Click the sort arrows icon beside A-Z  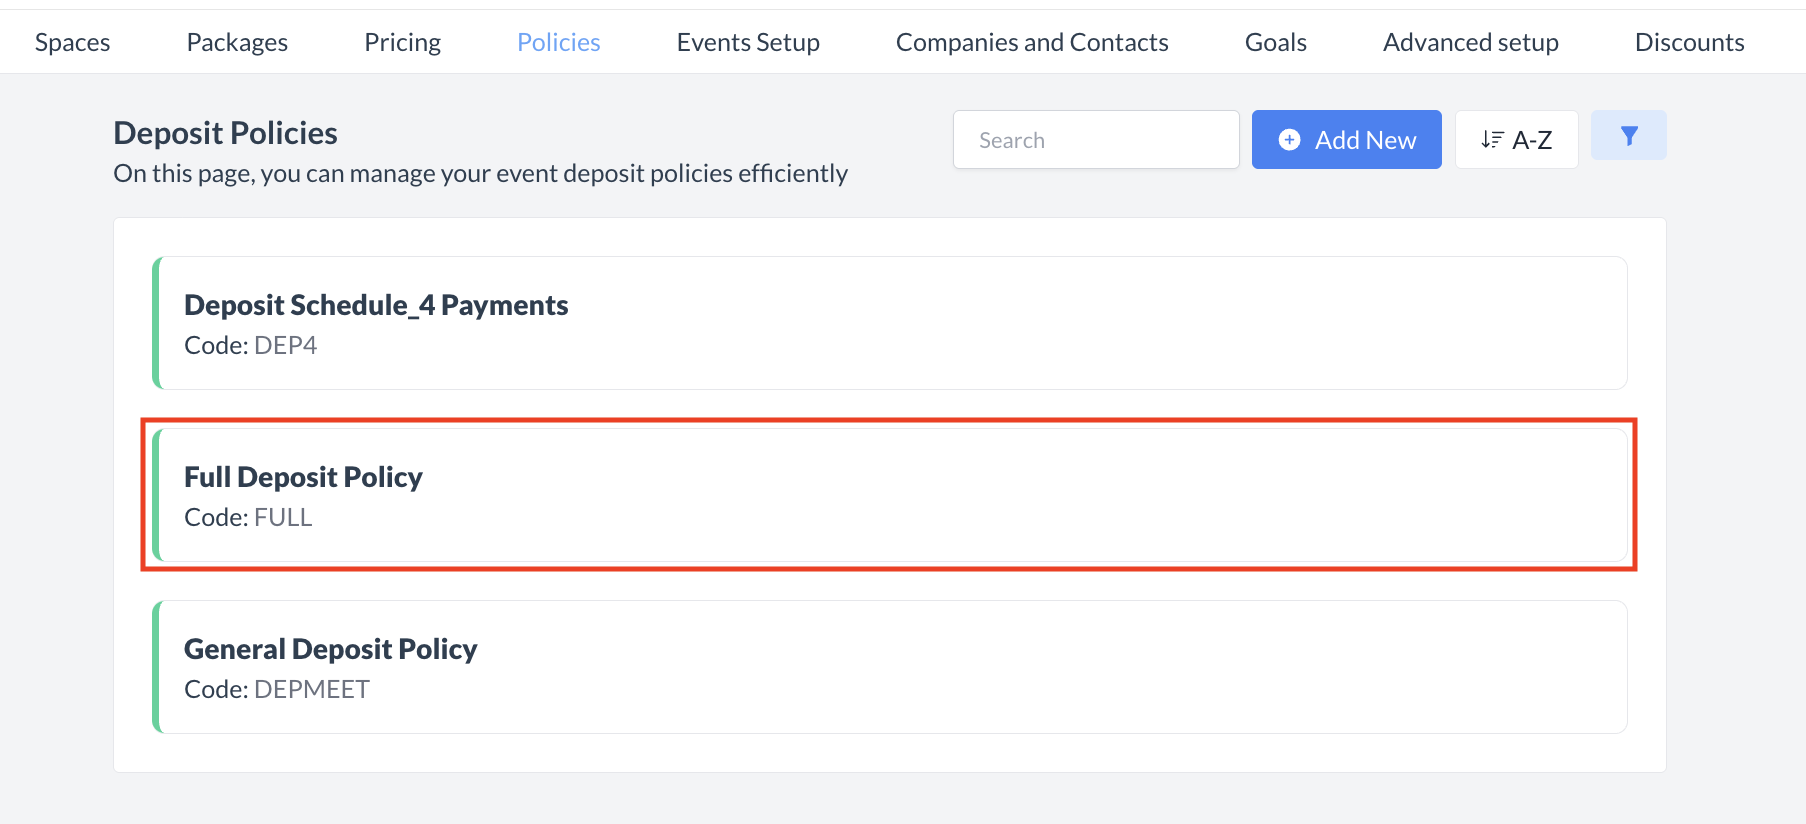(1492, 140)
